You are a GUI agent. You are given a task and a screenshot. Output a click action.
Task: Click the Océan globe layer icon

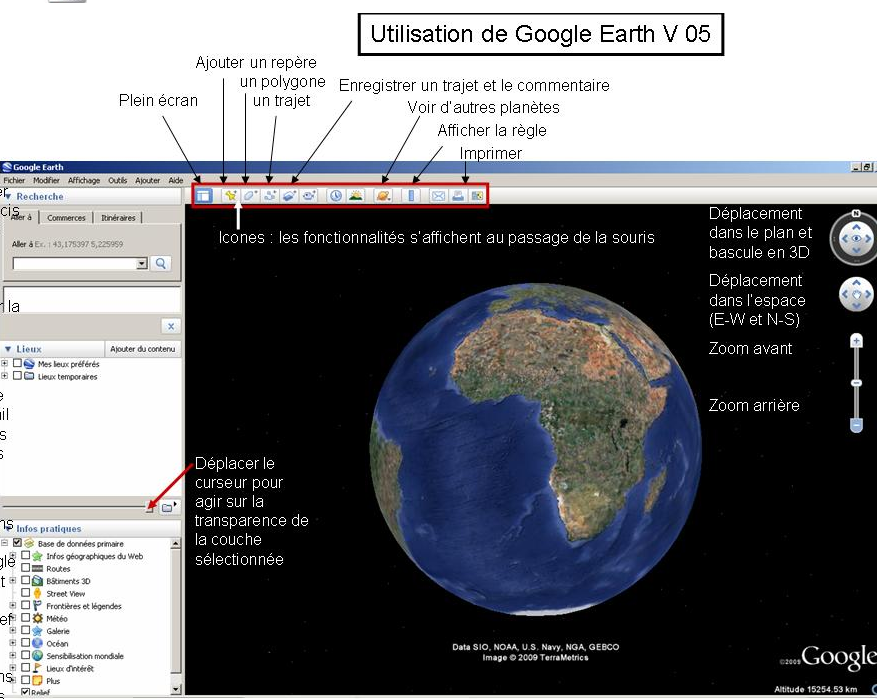[x=37, y=643]
